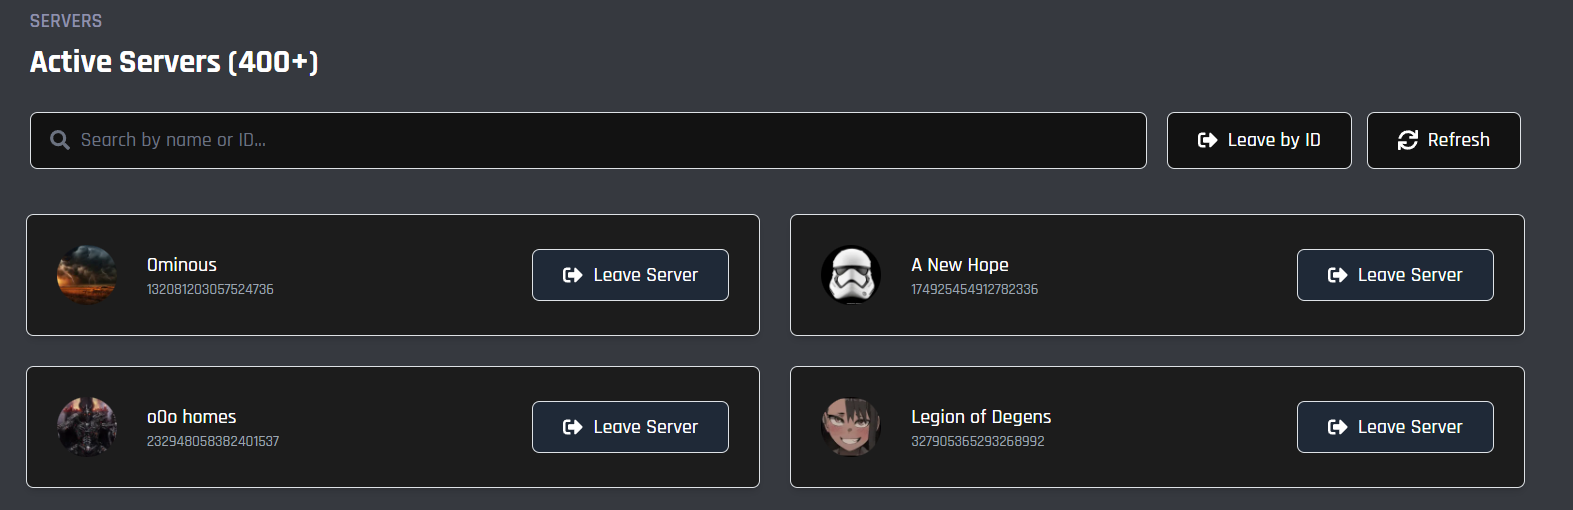Viewport: 1573px width, 510px height.
Task: Leave the A New Hope server
Action: coord(1395,275)
